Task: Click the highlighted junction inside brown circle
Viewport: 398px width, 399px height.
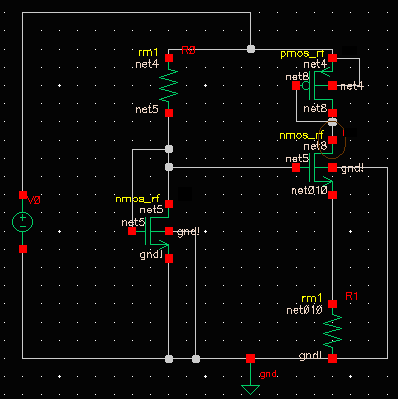Action: point(332,122)
